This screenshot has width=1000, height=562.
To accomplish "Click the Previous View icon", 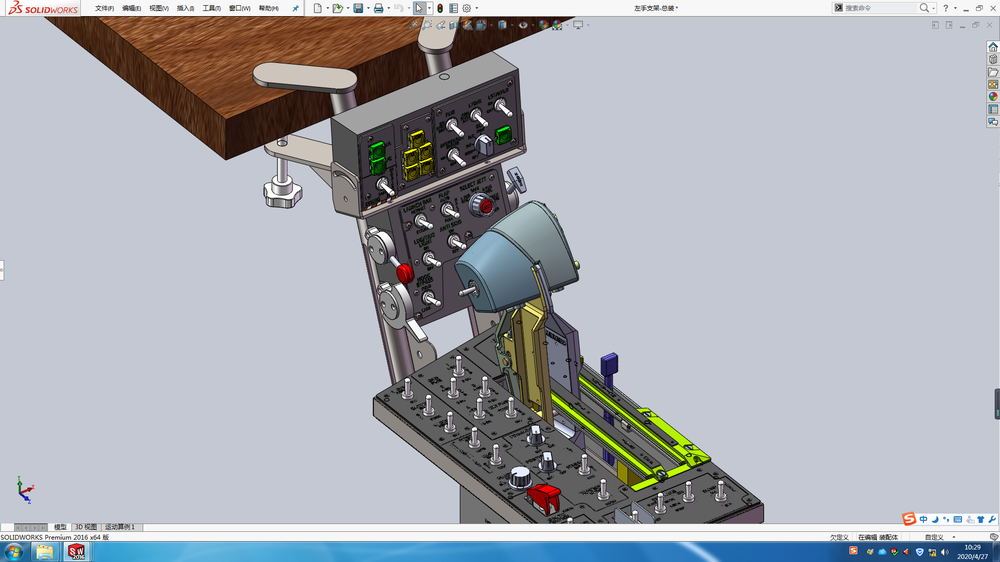I will [441, 25].
